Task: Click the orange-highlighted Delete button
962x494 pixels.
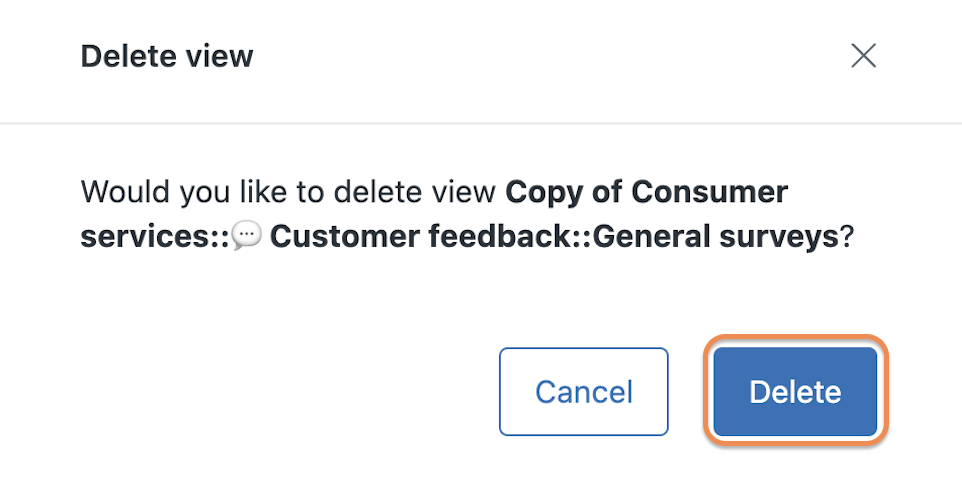Action: 795,392
